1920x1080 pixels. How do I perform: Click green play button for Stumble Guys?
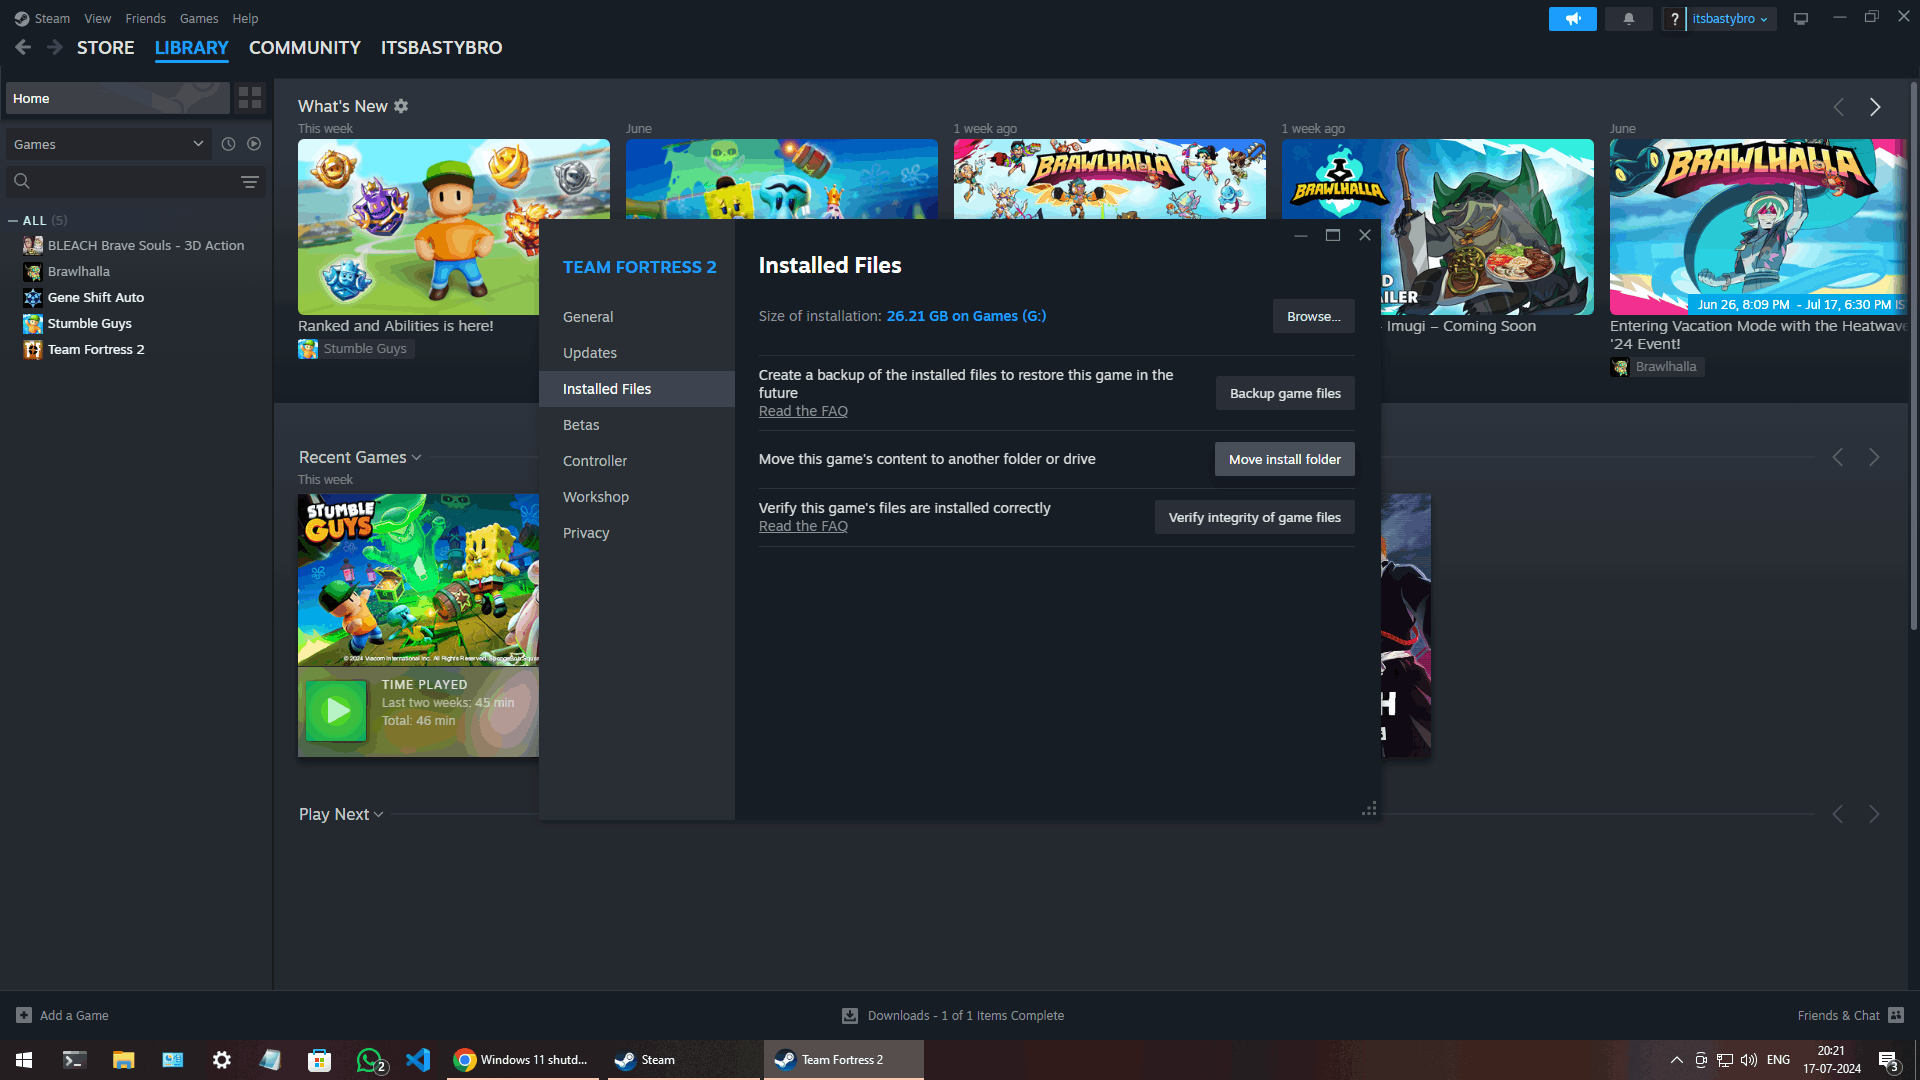(x=336, y=711)
